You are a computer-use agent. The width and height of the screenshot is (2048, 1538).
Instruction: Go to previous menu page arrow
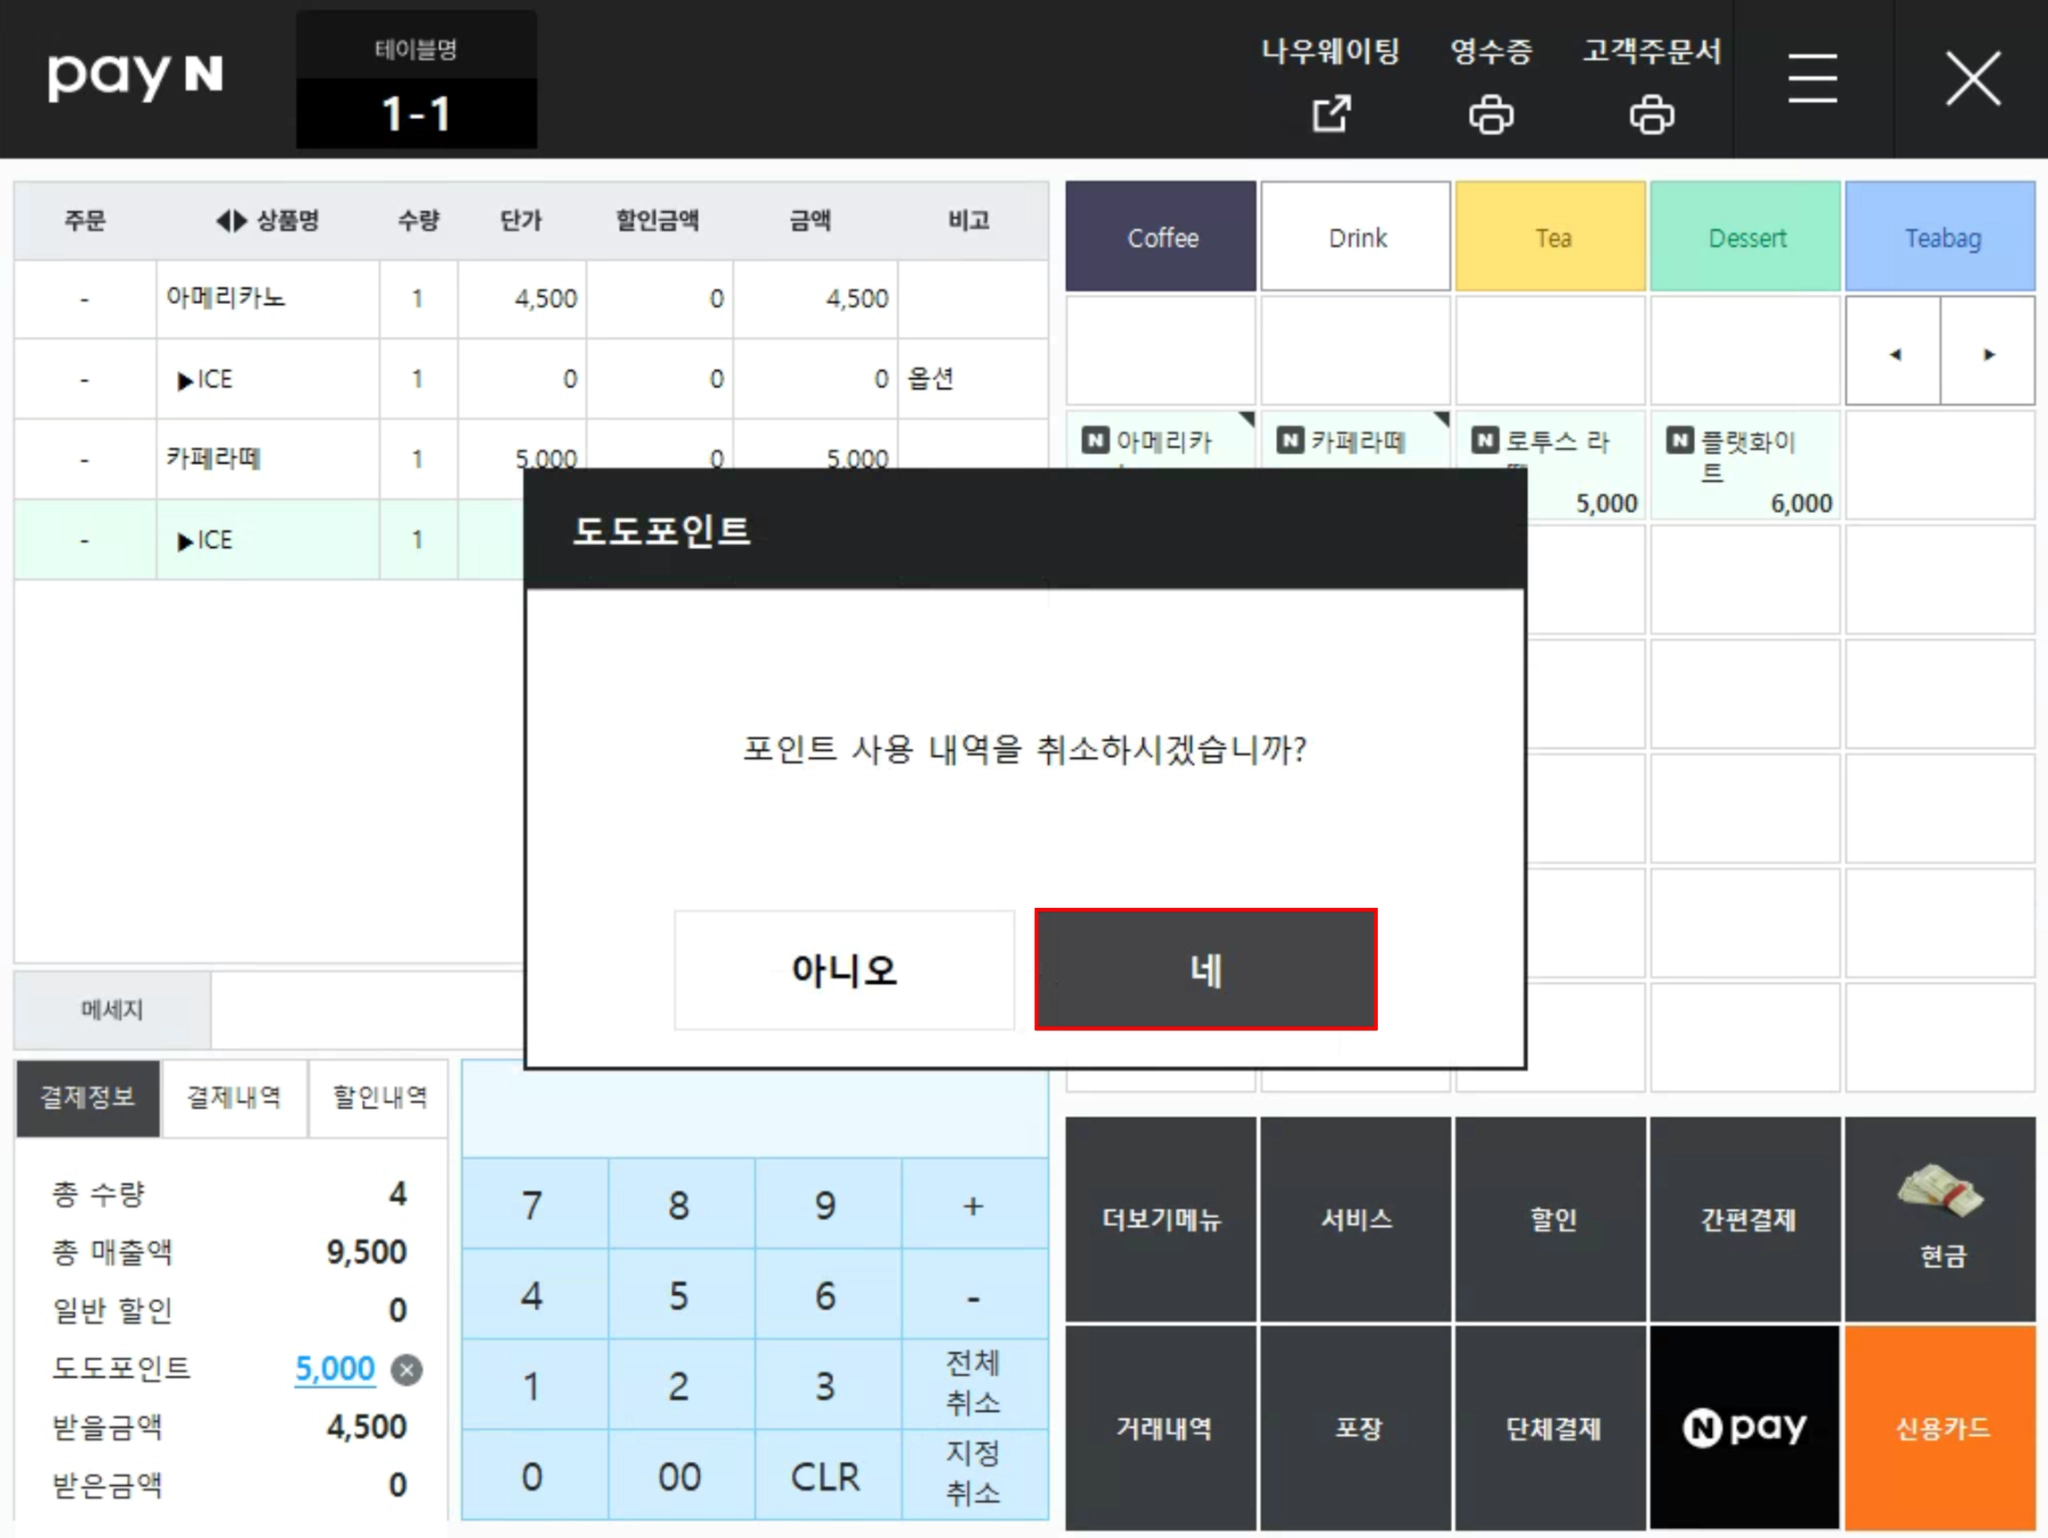pos(1893,353)
